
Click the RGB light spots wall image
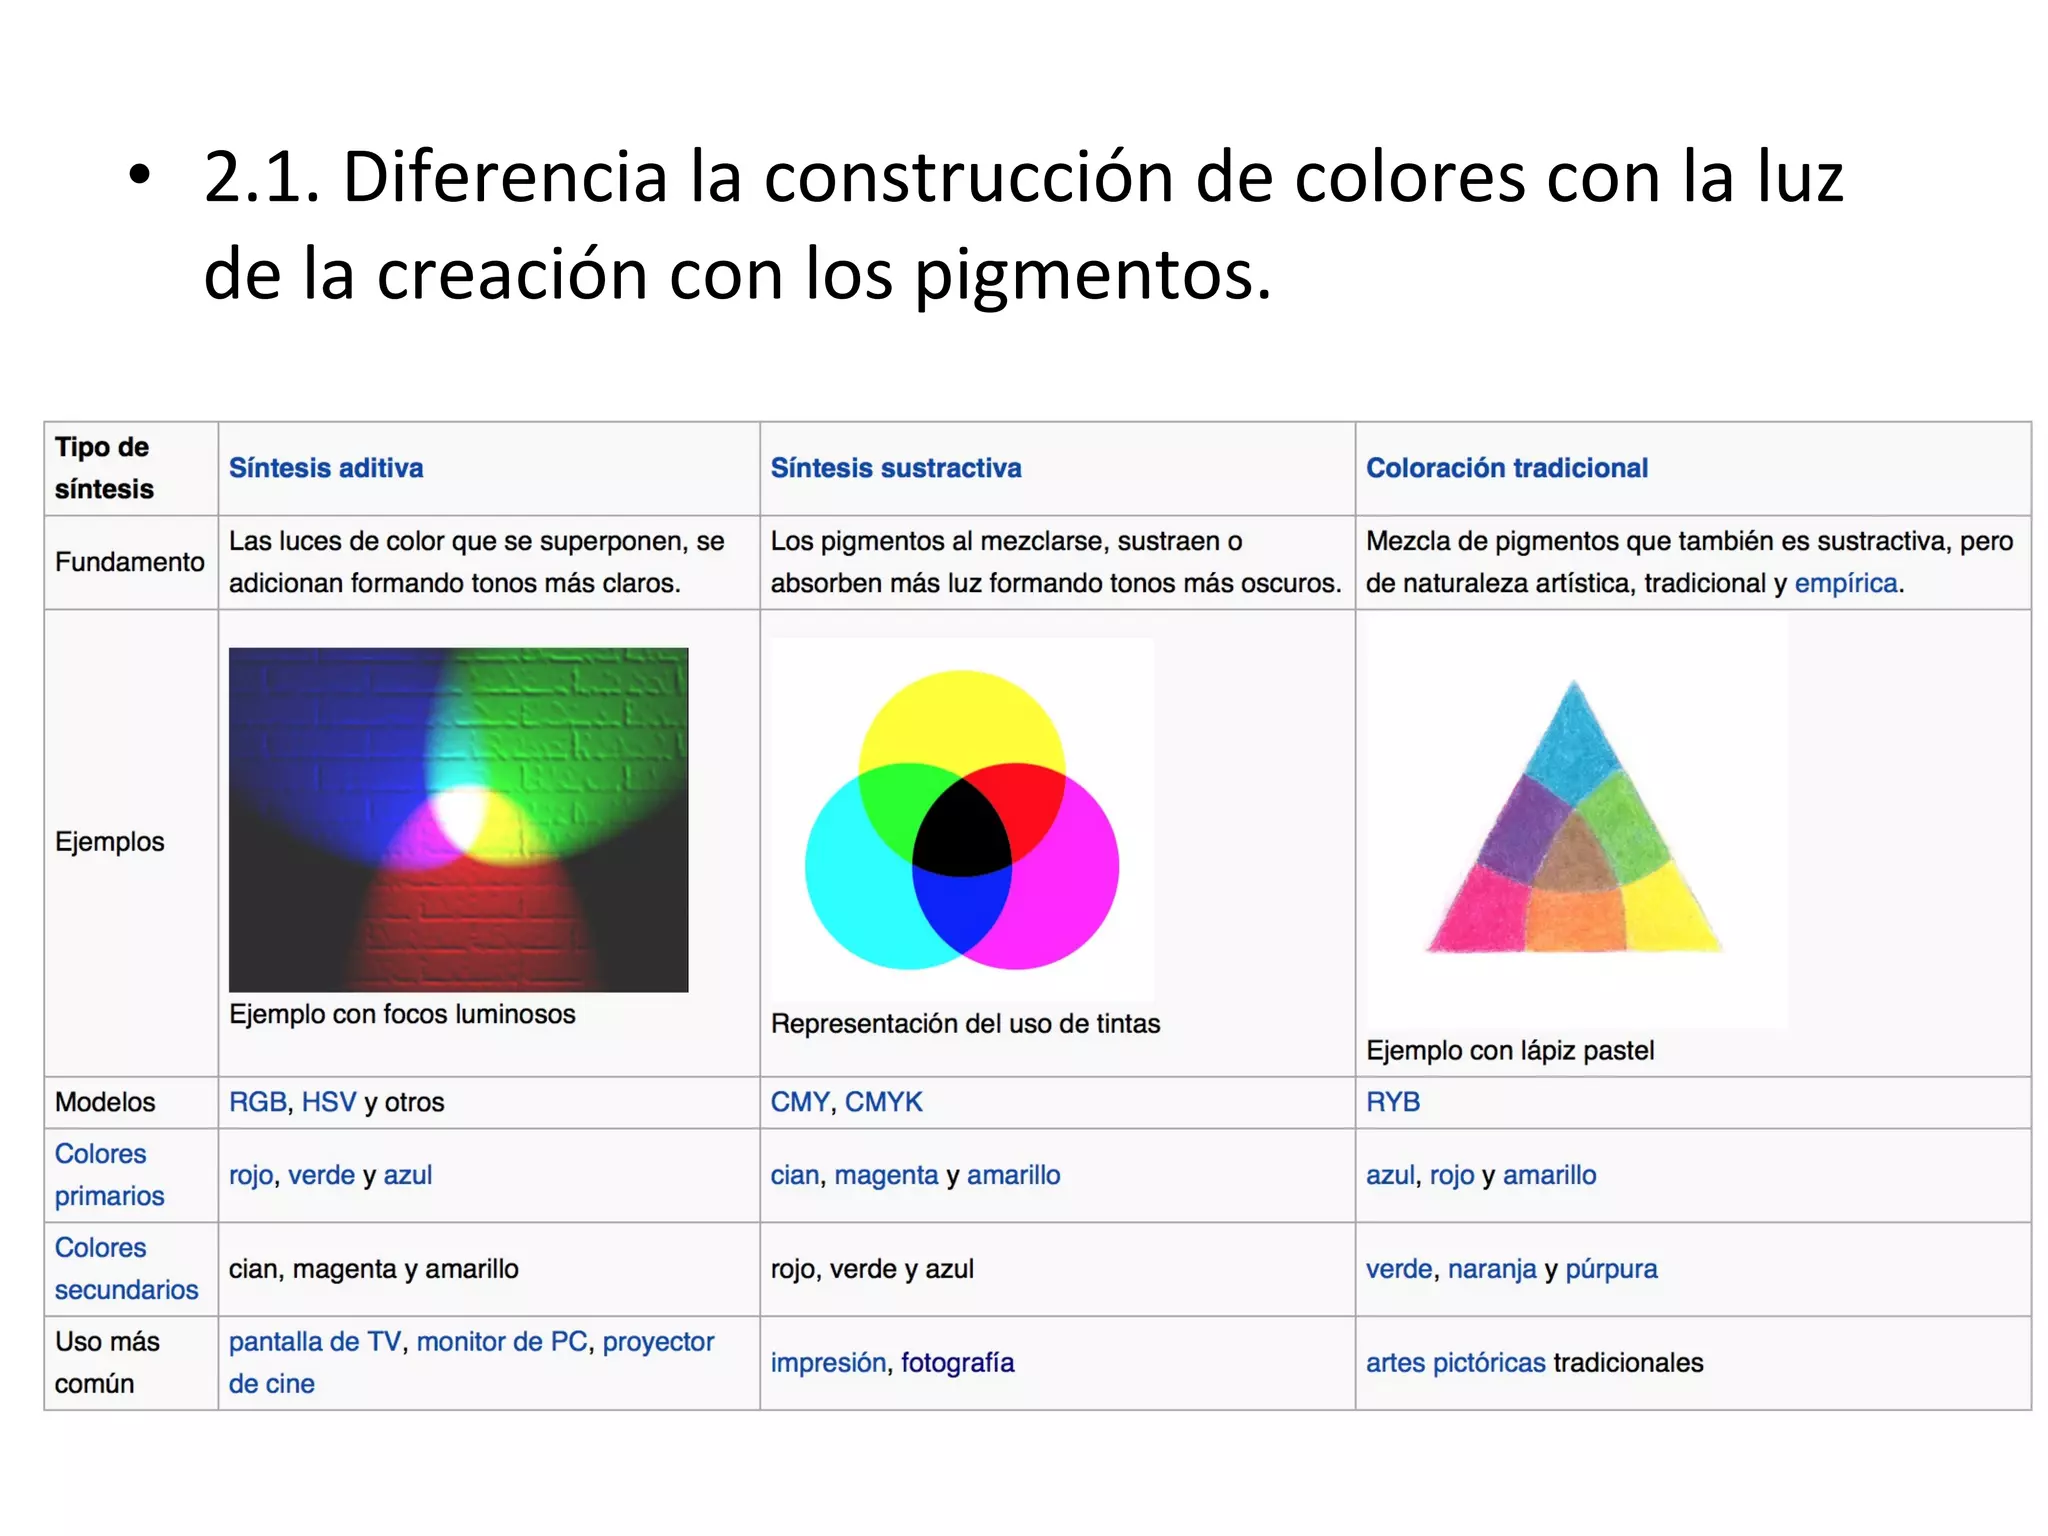458,820
